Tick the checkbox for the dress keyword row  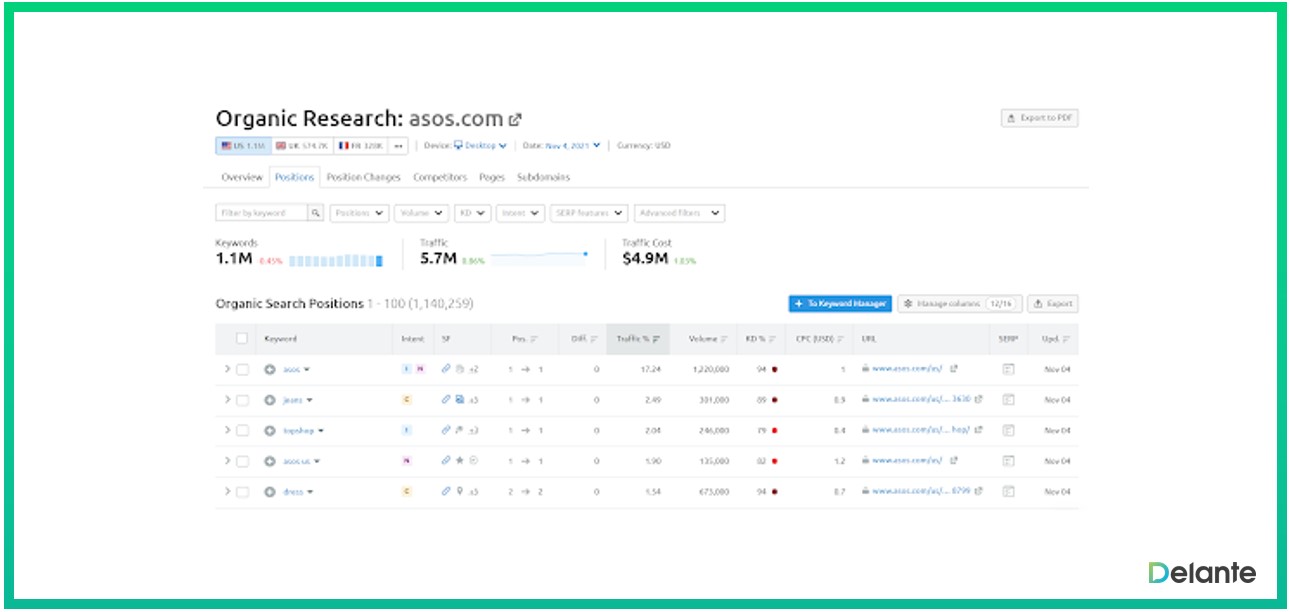click(242, 492)
